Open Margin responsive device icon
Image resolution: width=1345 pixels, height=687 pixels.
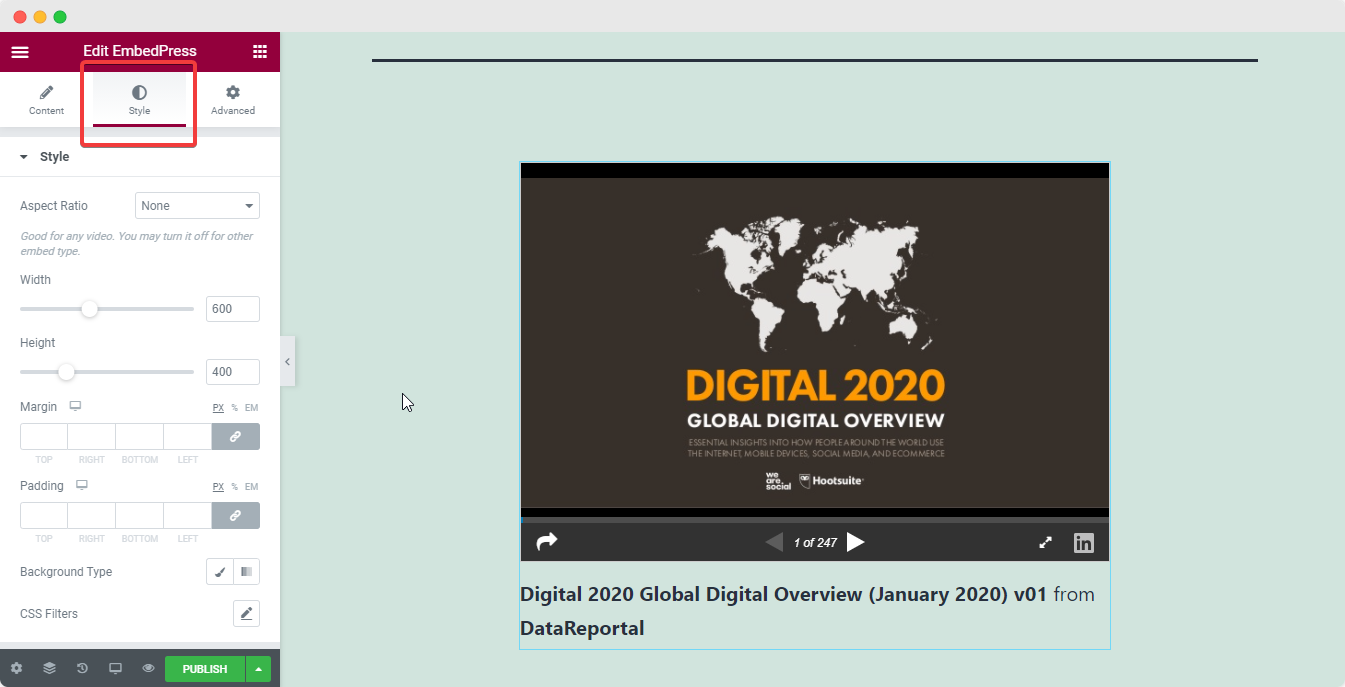pyautogui.click(x=75, y=407)
